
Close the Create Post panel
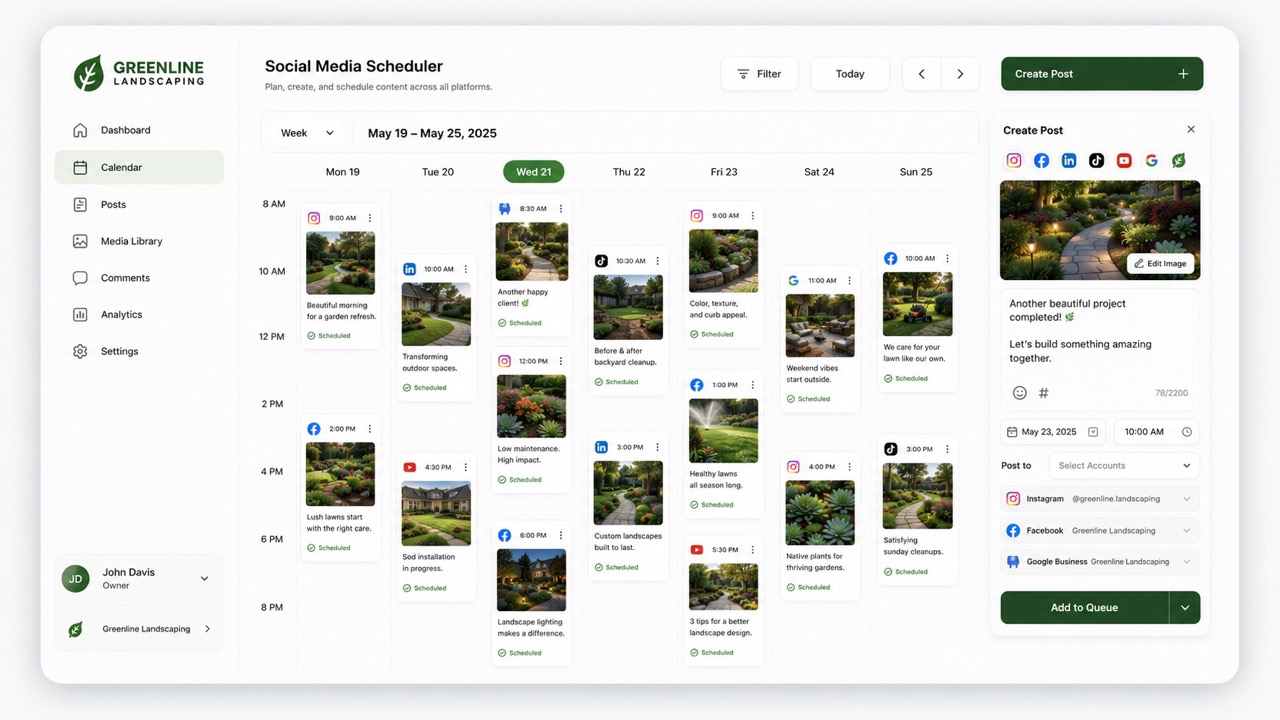point(1191,130)
